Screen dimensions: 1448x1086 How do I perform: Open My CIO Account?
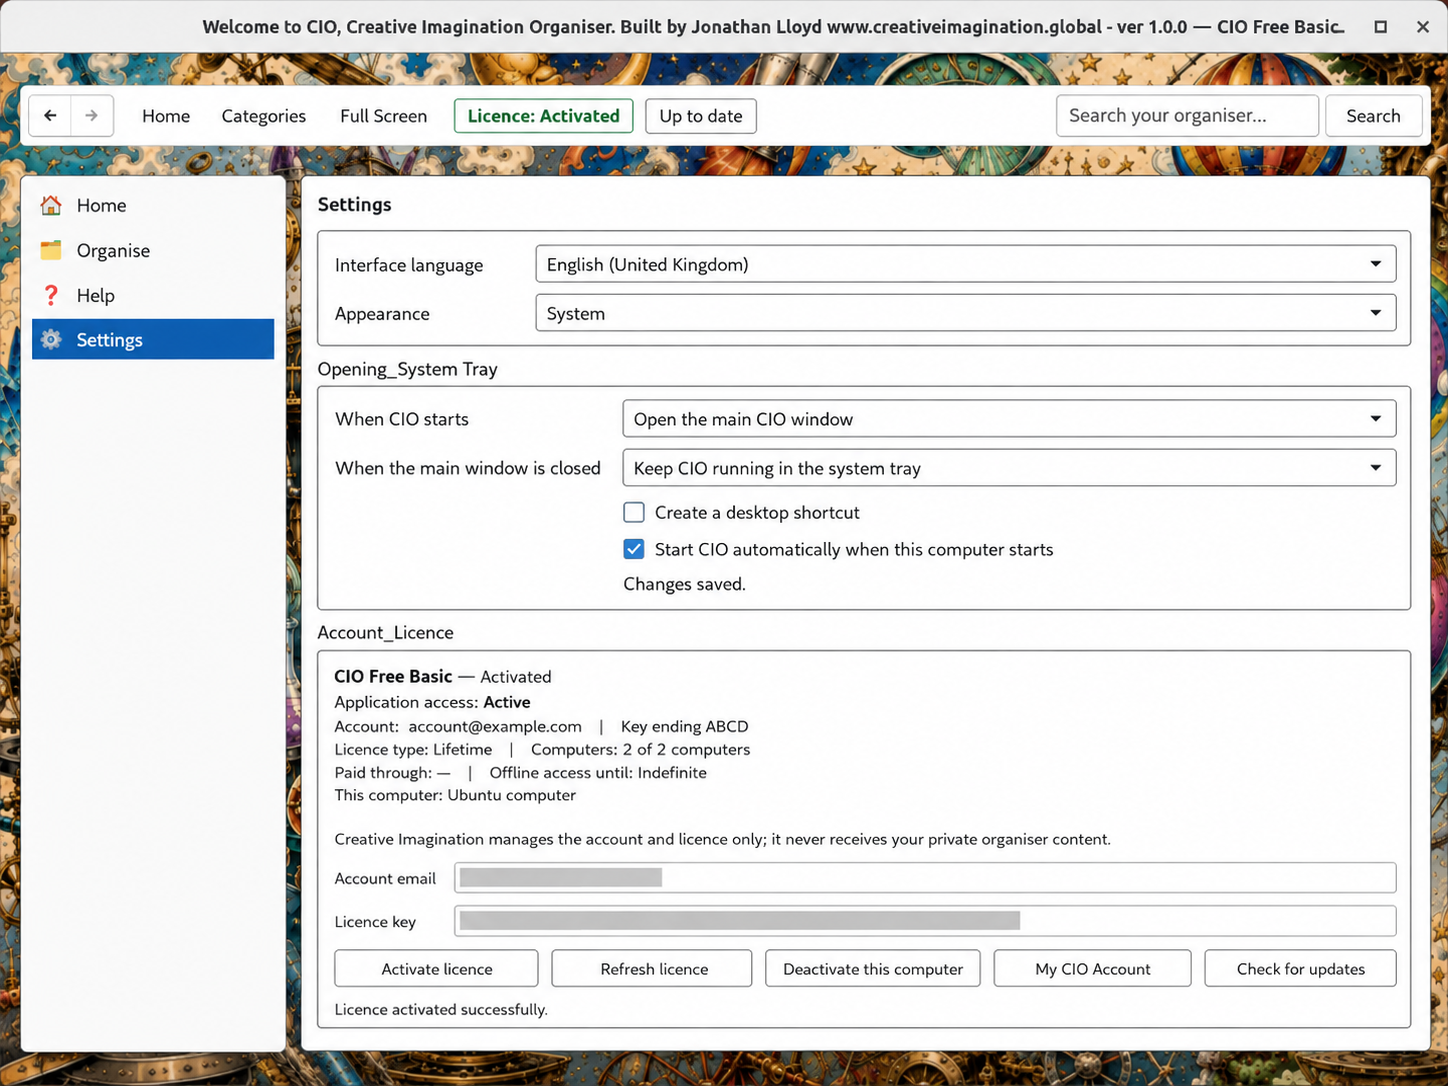pos(1093,969)
